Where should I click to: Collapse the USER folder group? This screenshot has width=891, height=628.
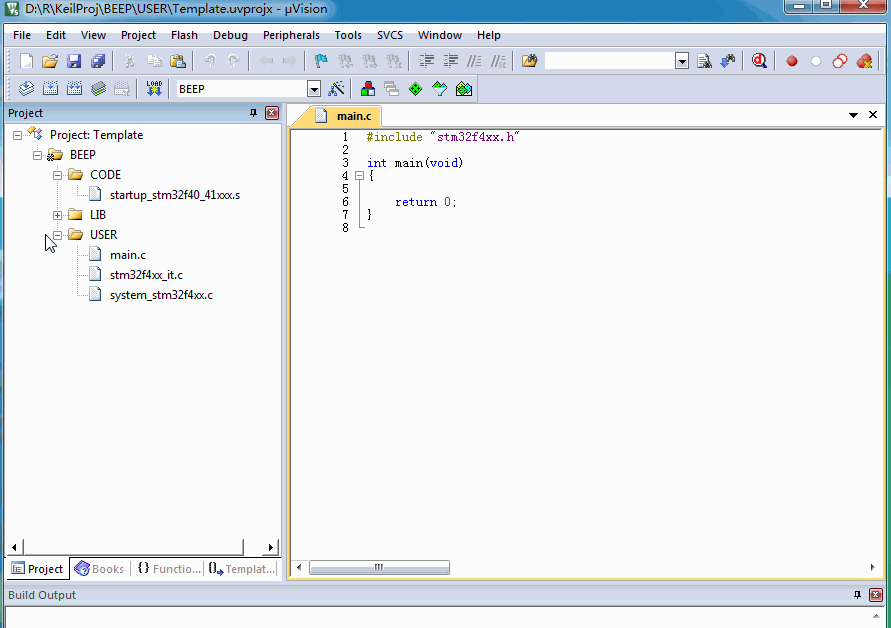point(57,235)
